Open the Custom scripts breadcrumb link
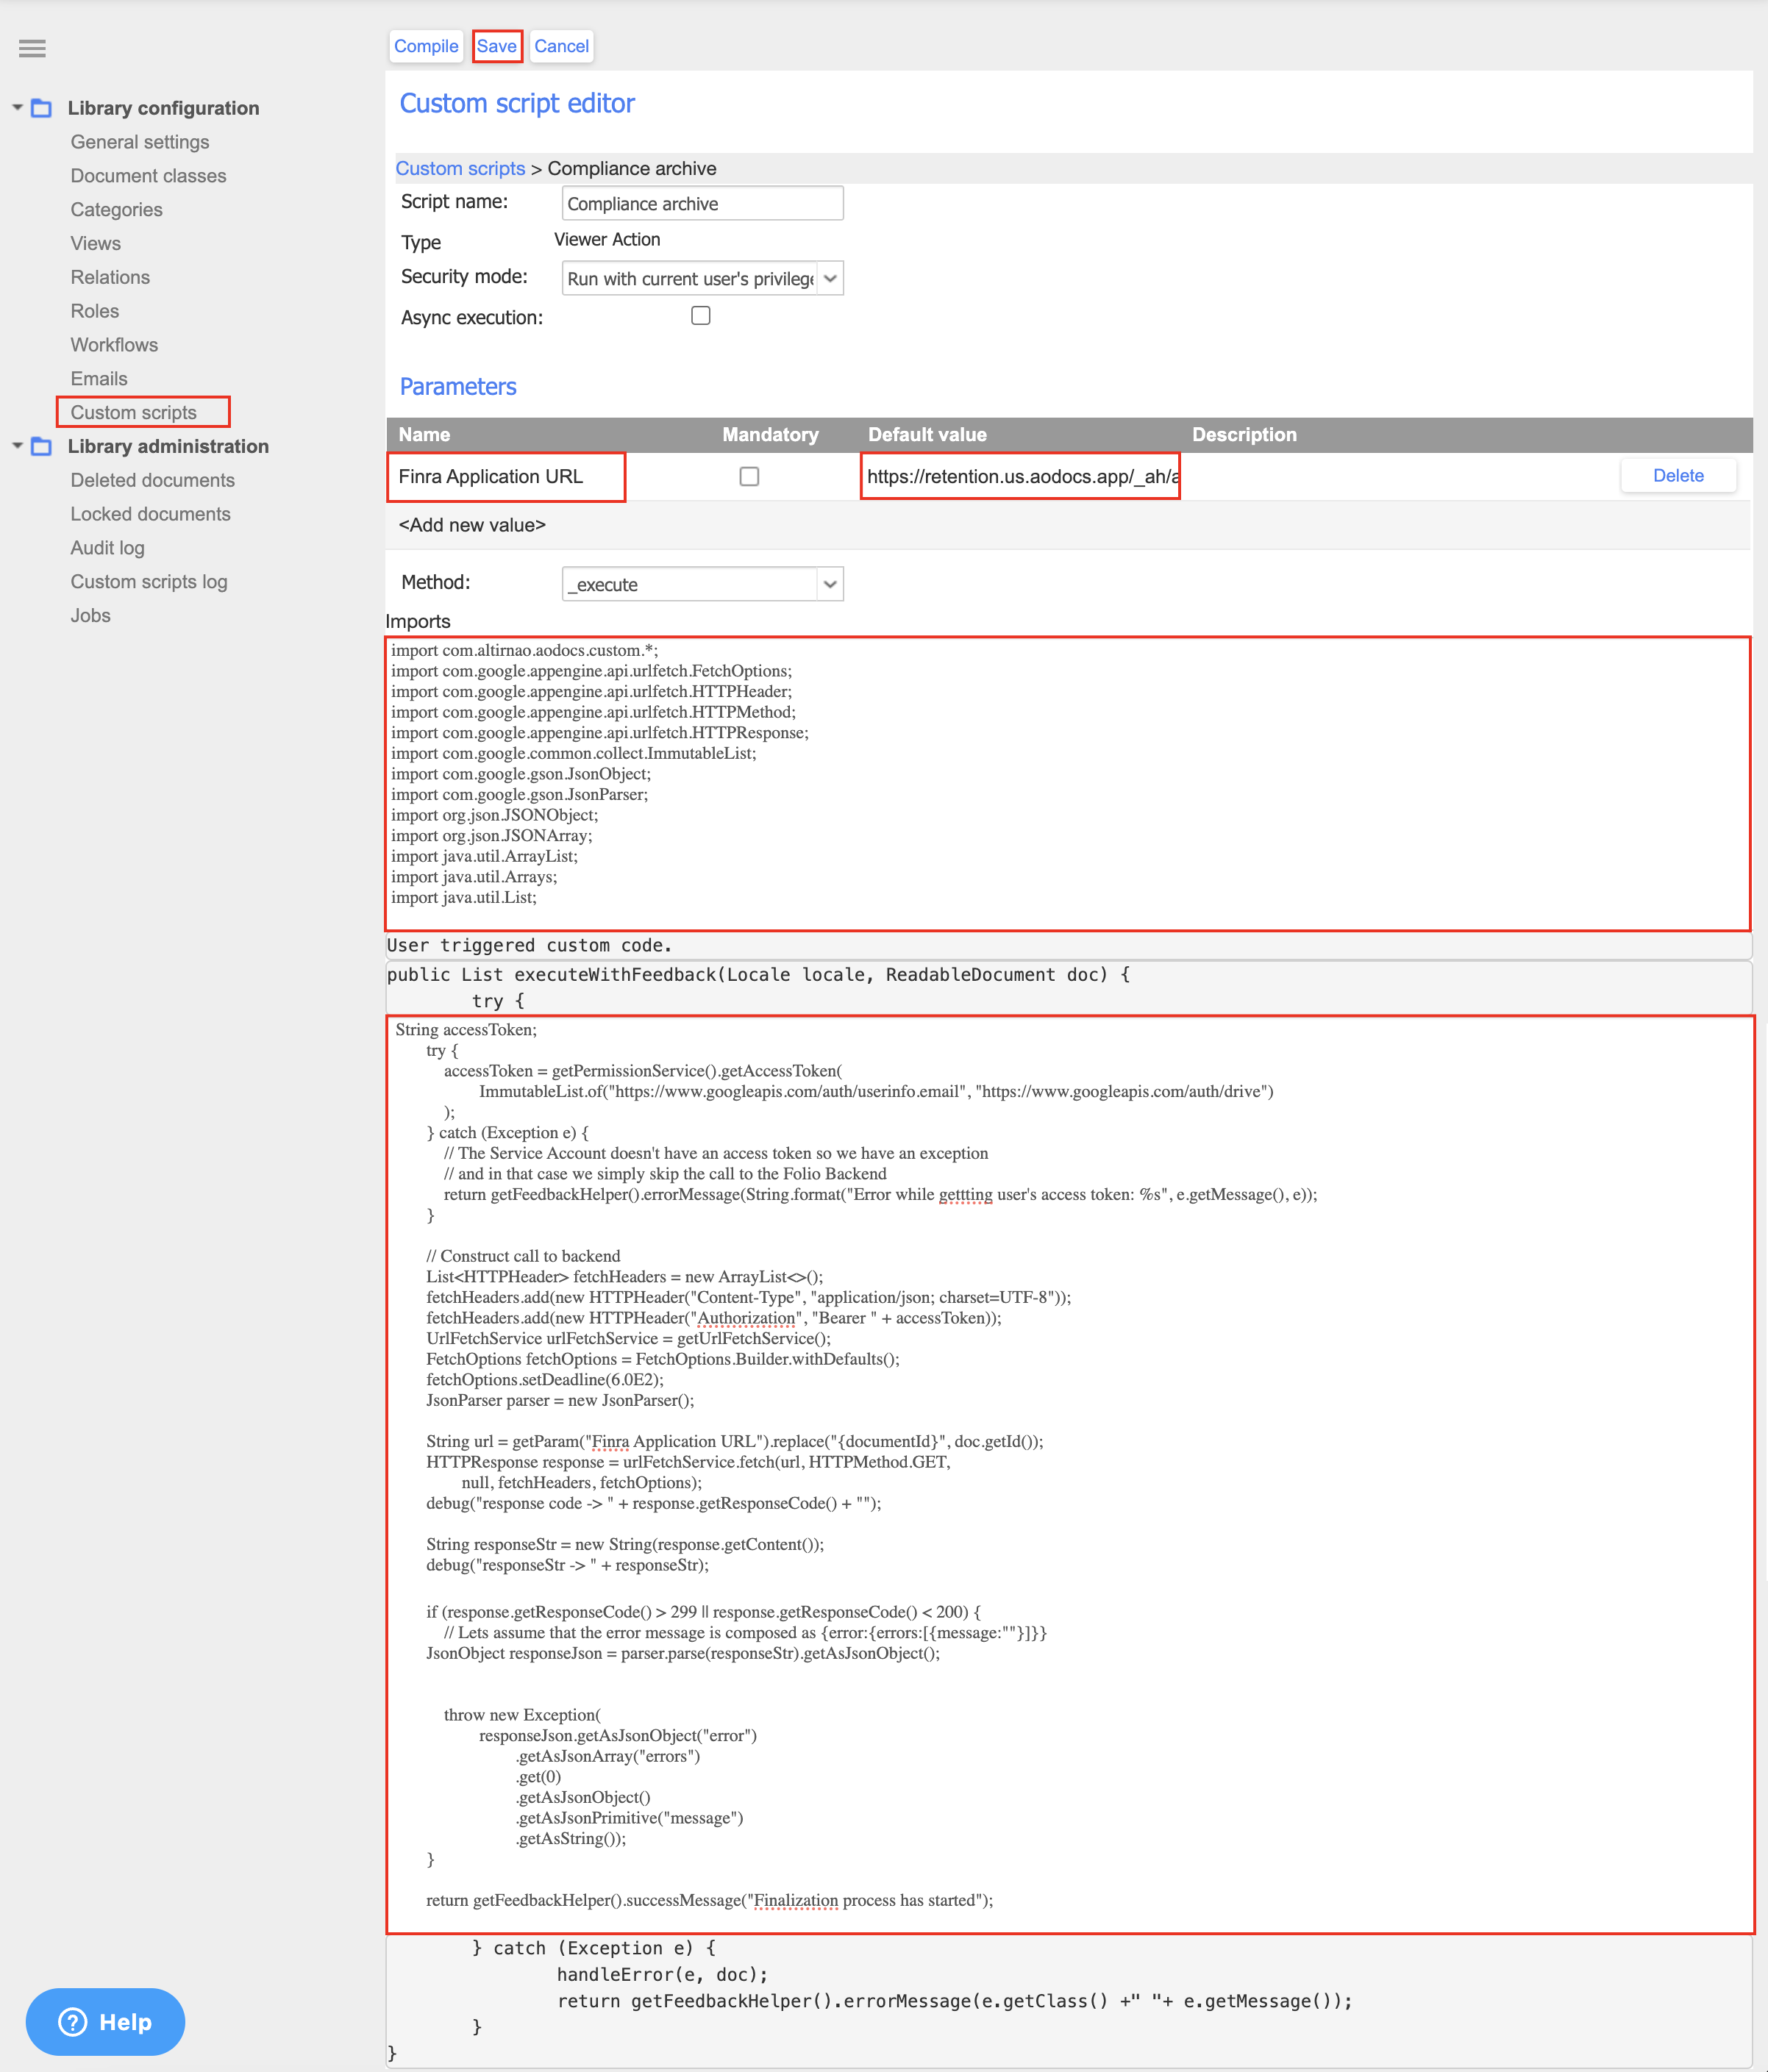Screen dimensions: 1768x2072 pos(460,168)
